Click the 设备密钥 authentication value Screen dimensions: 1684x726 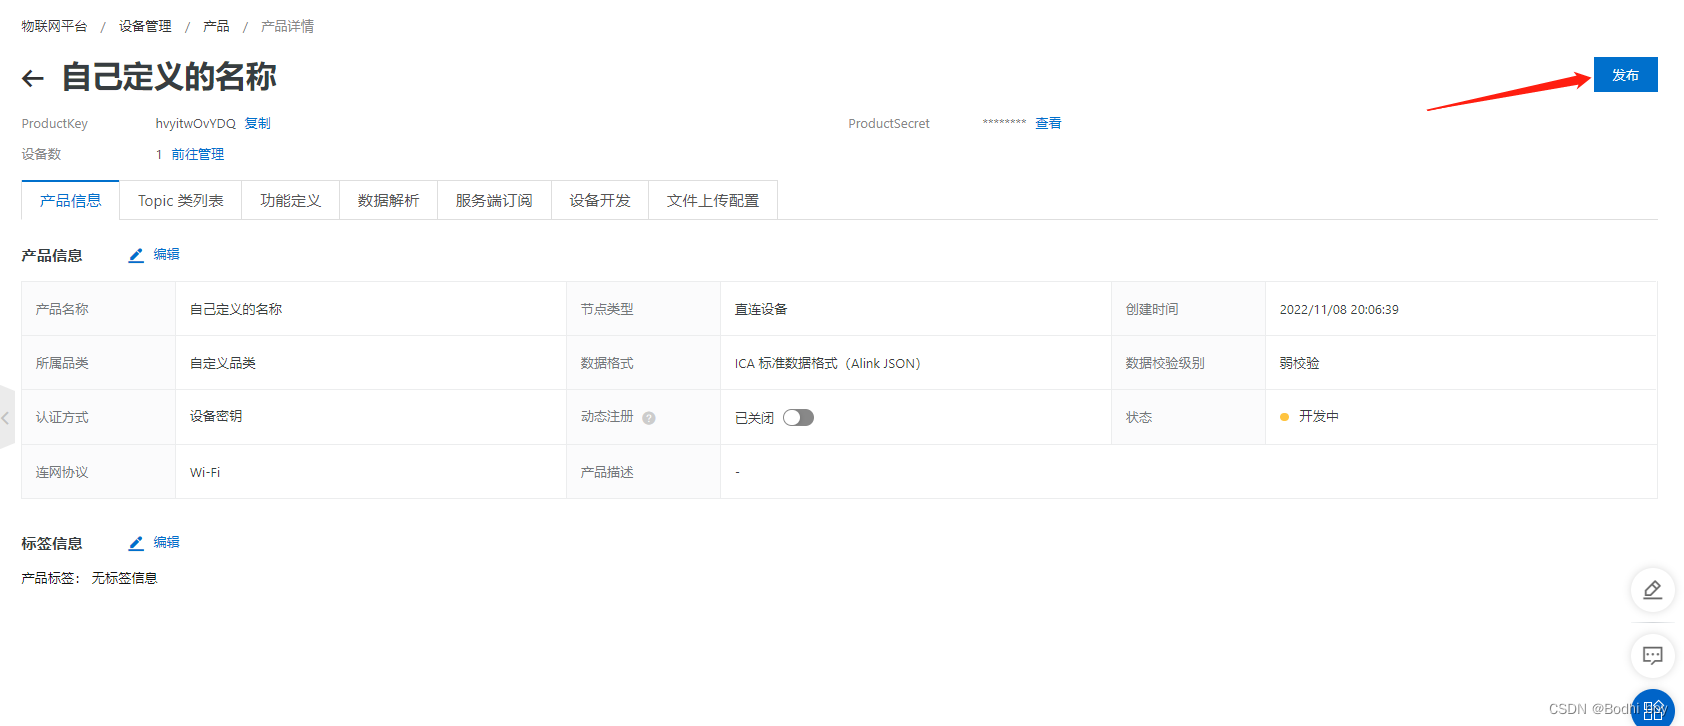(x=216, y=416)
